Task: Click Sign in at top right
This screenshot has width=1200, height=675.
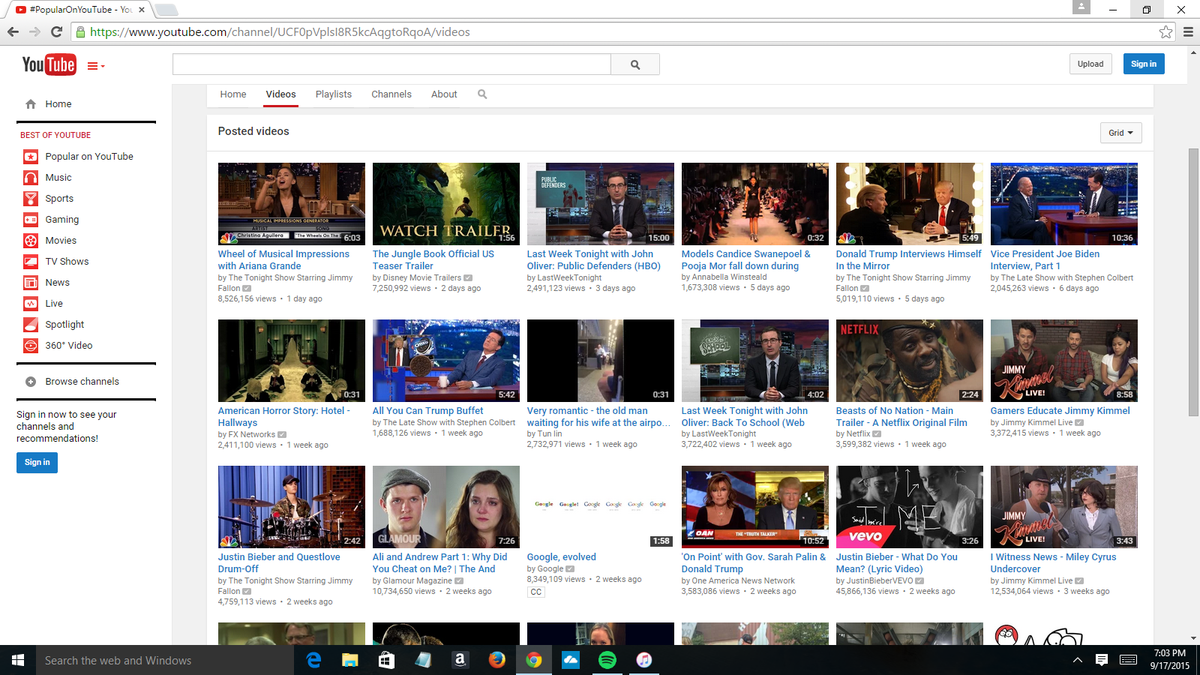Action: point(1143,64)
